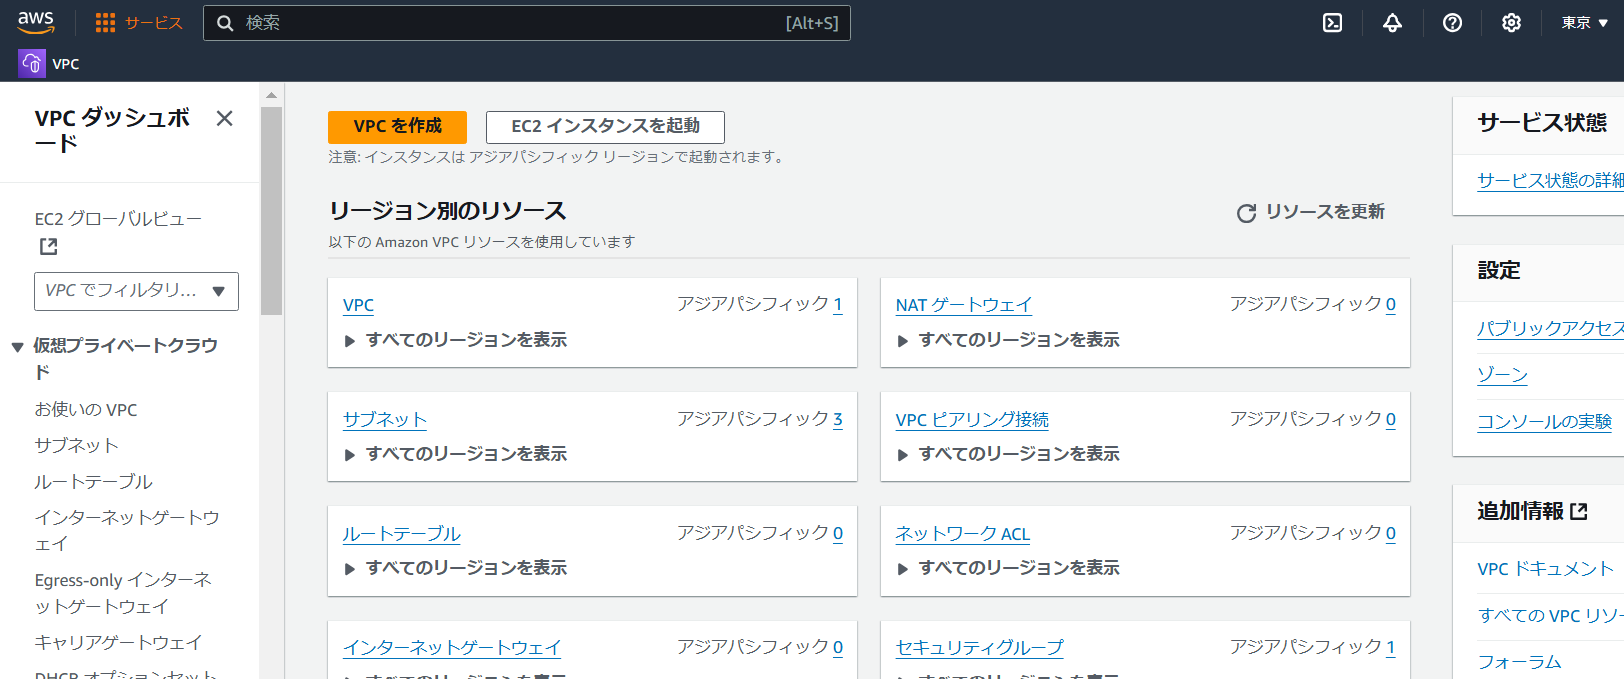The height and width of the screenshot is (679, 1624).
Task: Click the search magnifier icon
Action: [226, 23]
